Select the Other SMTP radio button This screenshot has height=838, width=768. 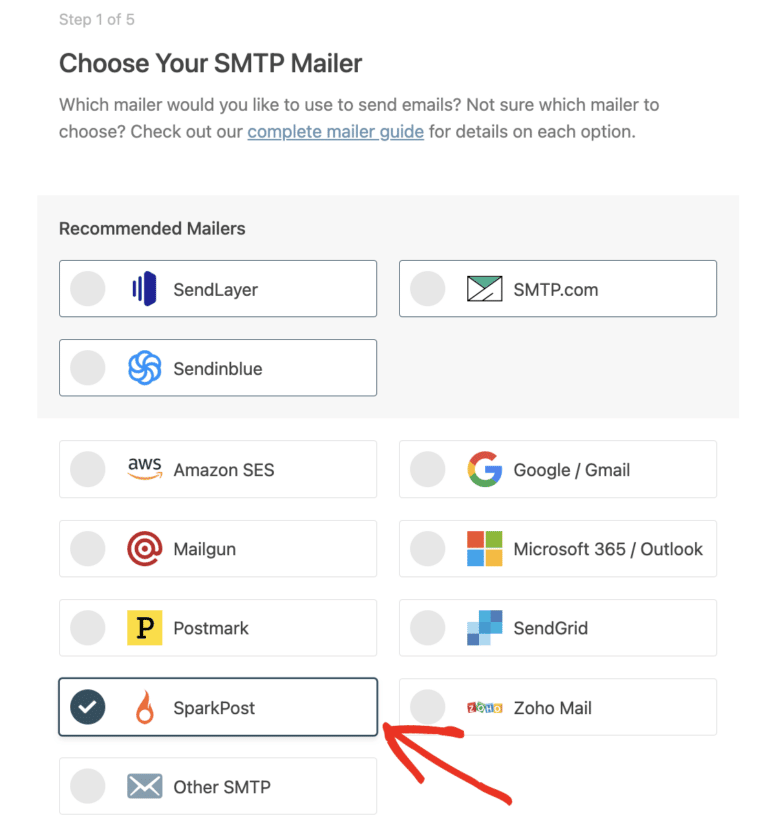point(88,787)
